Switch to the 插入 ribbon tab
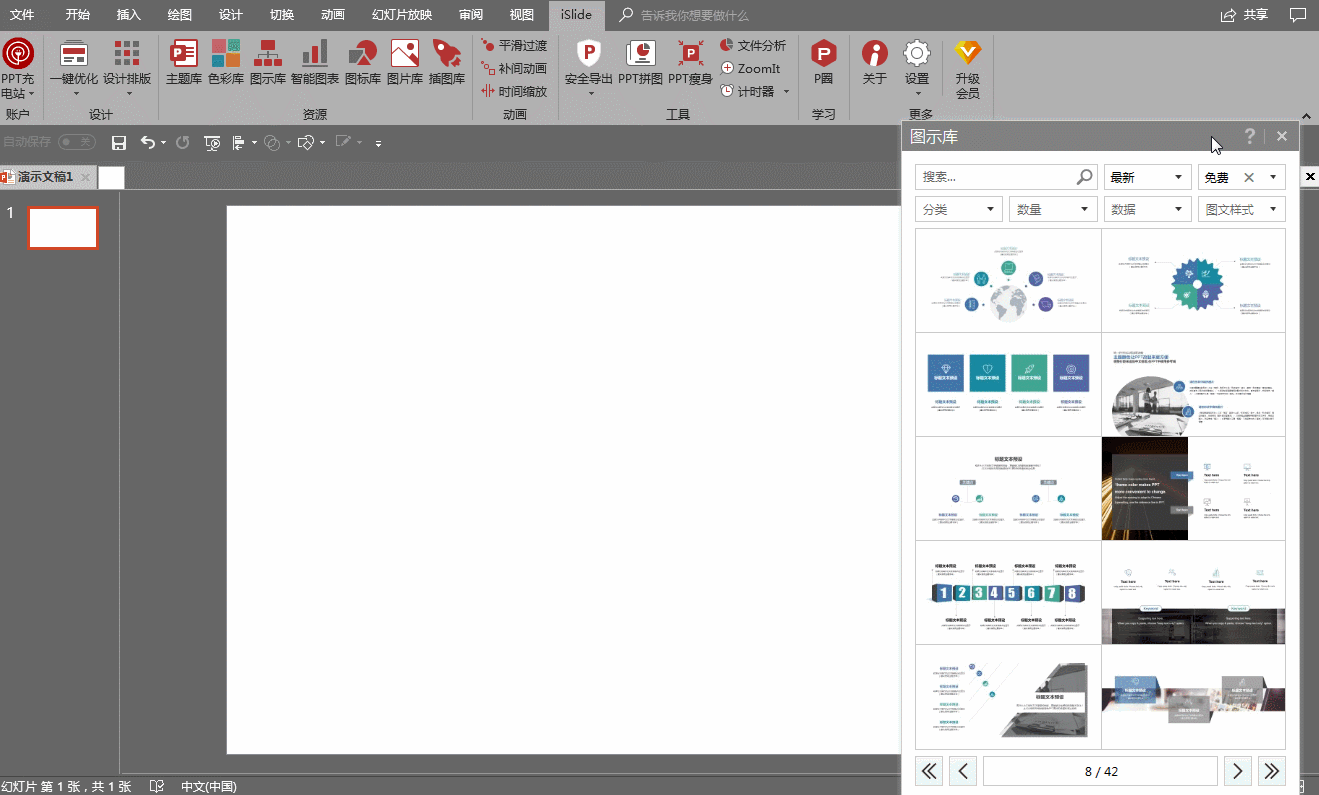Image resolution: width=1319 pixels, height=795 pixels. click(x=129, y=15)
